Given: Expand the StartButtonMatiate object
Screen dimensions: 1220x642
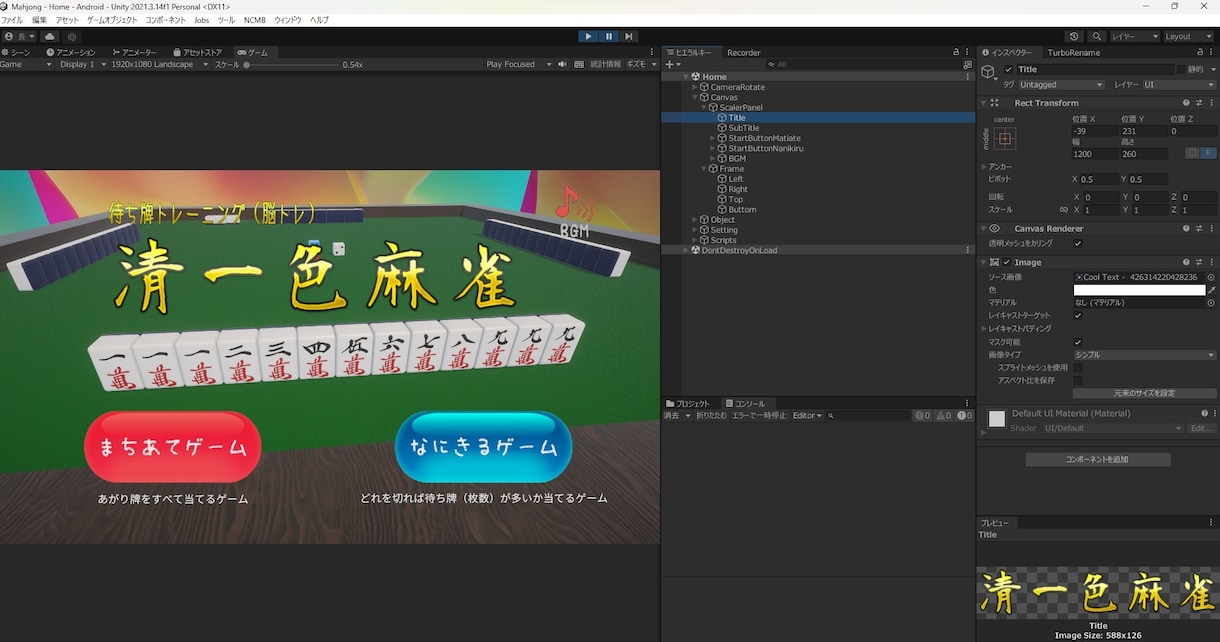Looking at the screenshot, I should (x=713, y=138).
